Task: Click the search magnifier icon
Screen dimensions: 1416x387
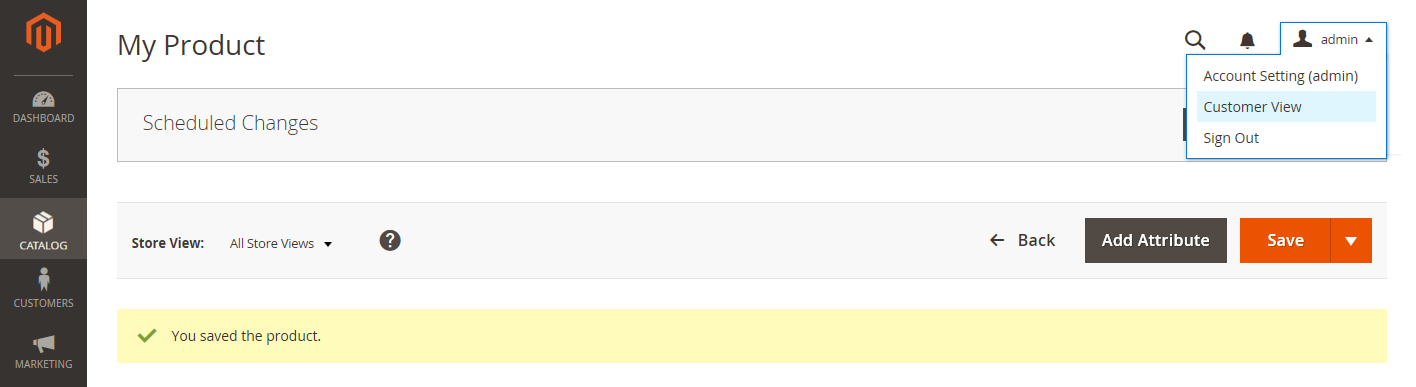Action: [1195, 40]
